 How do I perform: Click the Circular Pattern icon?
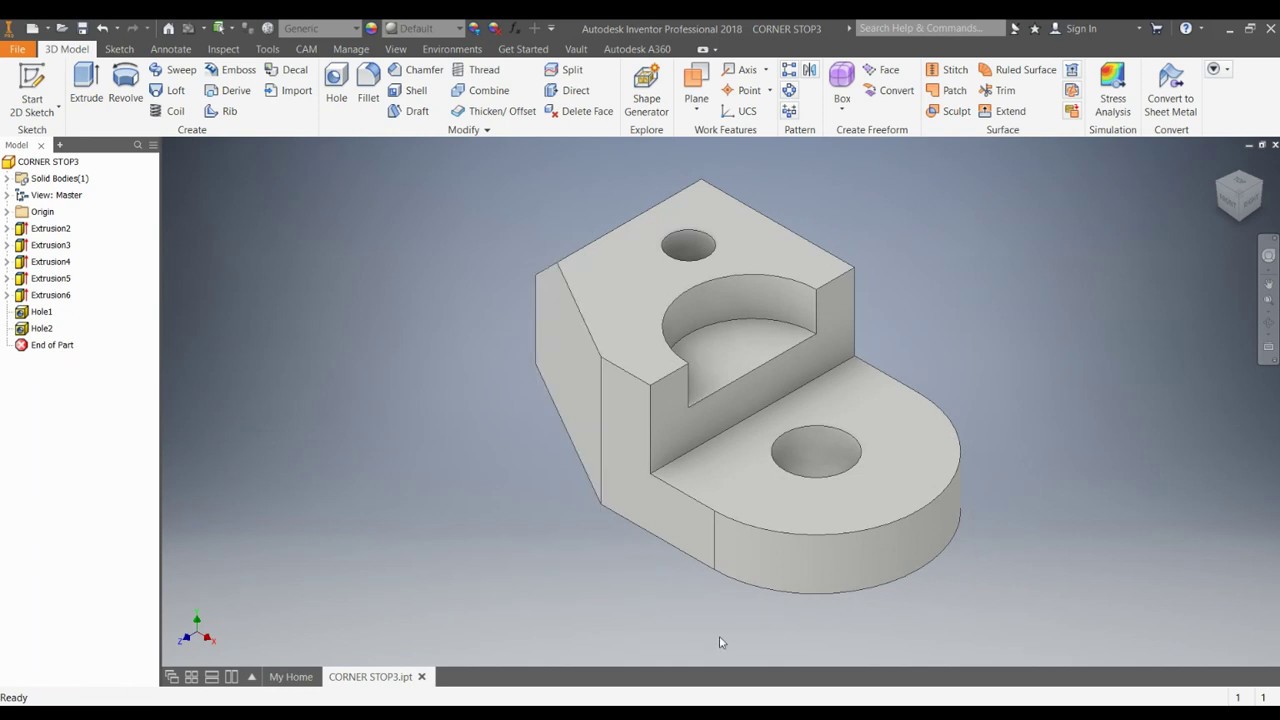pos(789,91)
